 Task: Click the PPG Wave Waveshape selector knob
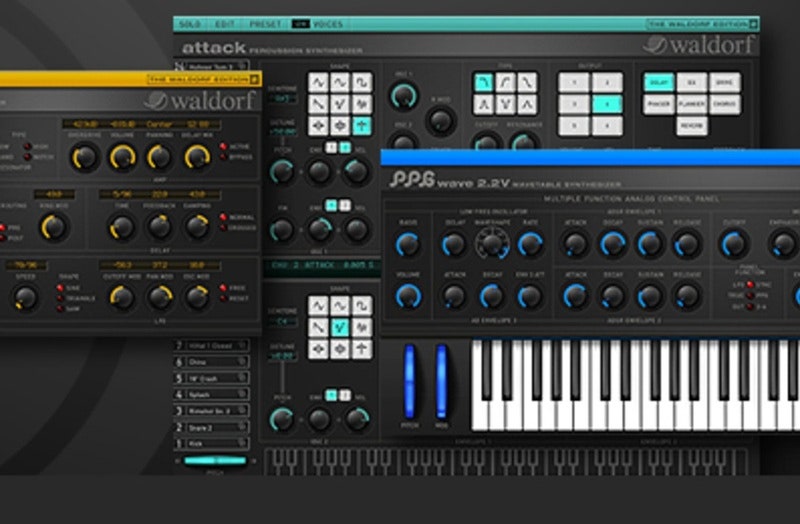(491, 243)
